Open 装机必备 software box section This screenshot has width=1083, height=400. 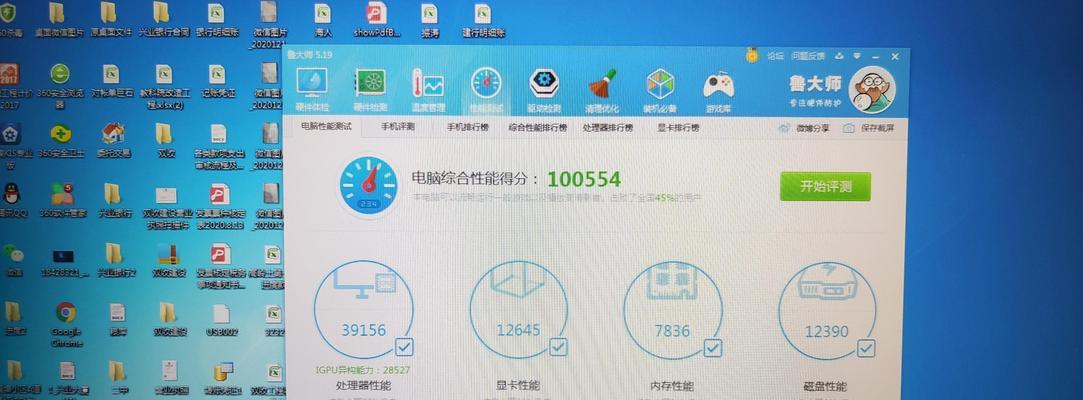coord(660,90)
